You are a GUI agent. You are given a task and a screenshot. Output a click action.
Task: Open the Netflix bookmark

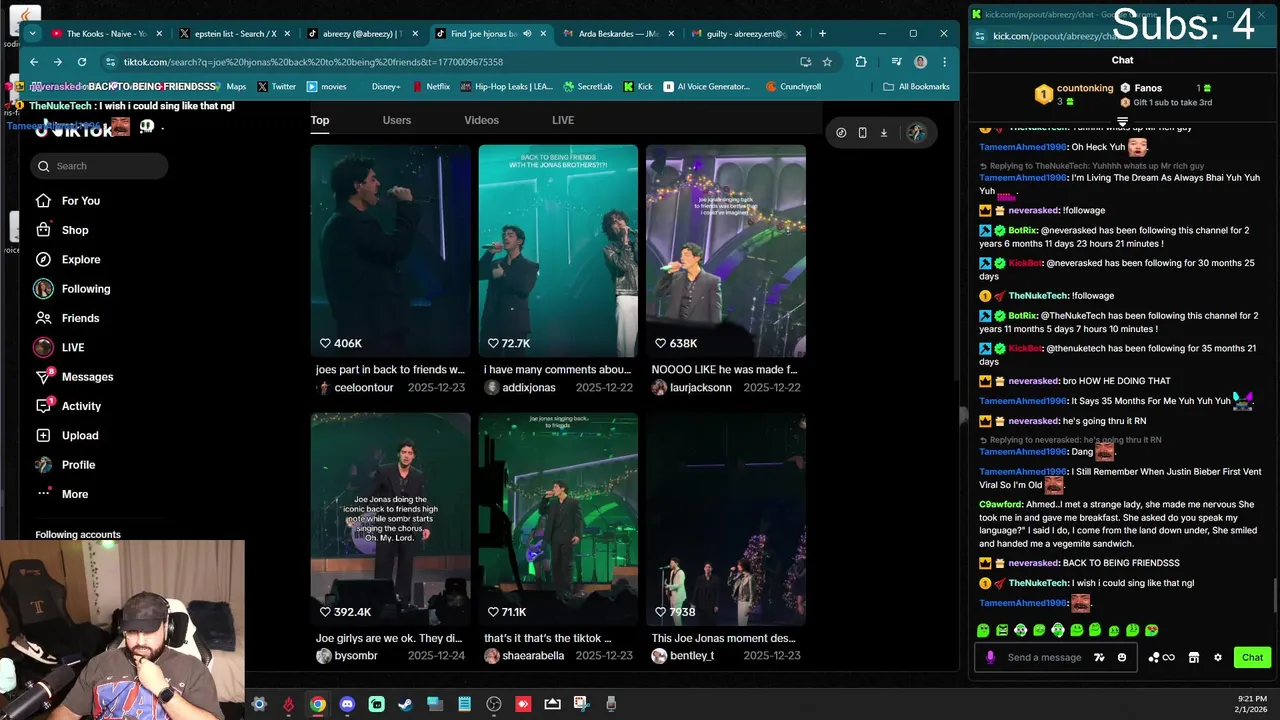[430, 87]
